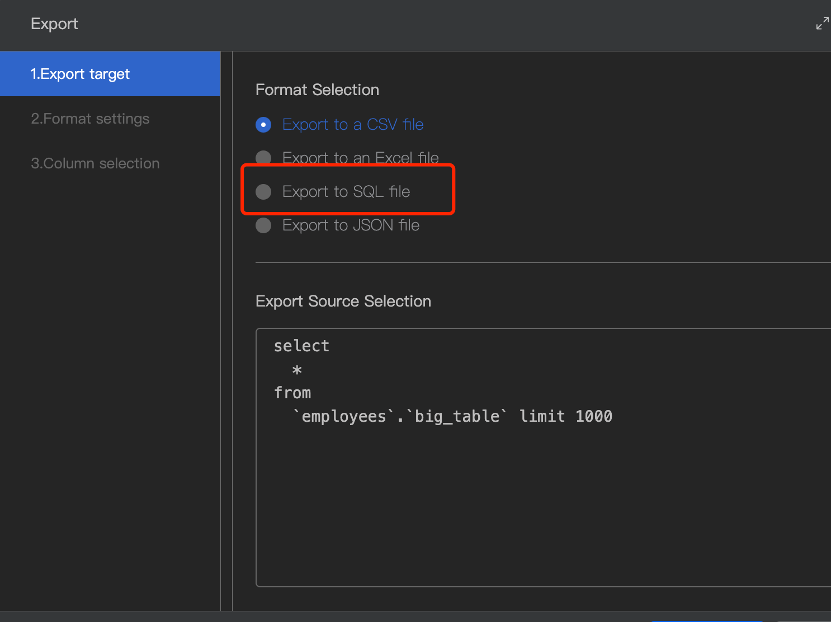
Task: Place cursor on the asterisk in the query
Action: (297, 370)
